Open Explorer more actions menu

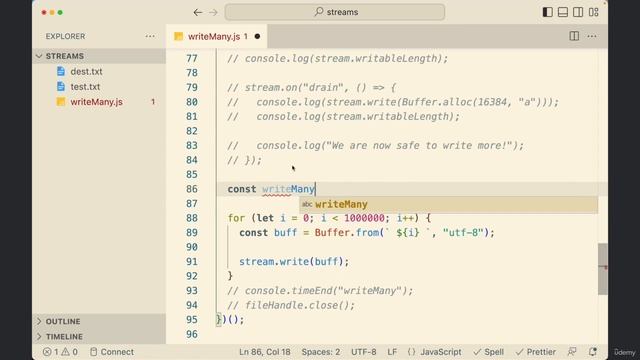coord(150,36)
